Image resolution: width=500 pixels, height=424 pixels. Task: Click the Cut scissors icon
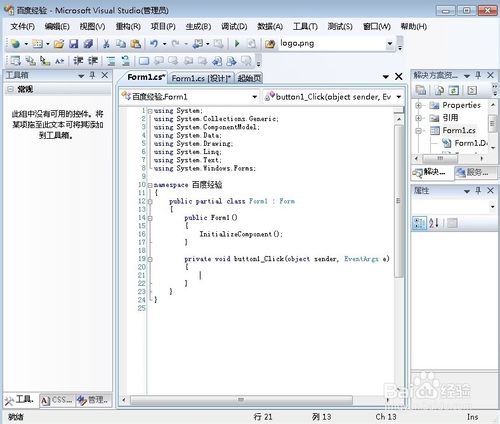[106, 44]
